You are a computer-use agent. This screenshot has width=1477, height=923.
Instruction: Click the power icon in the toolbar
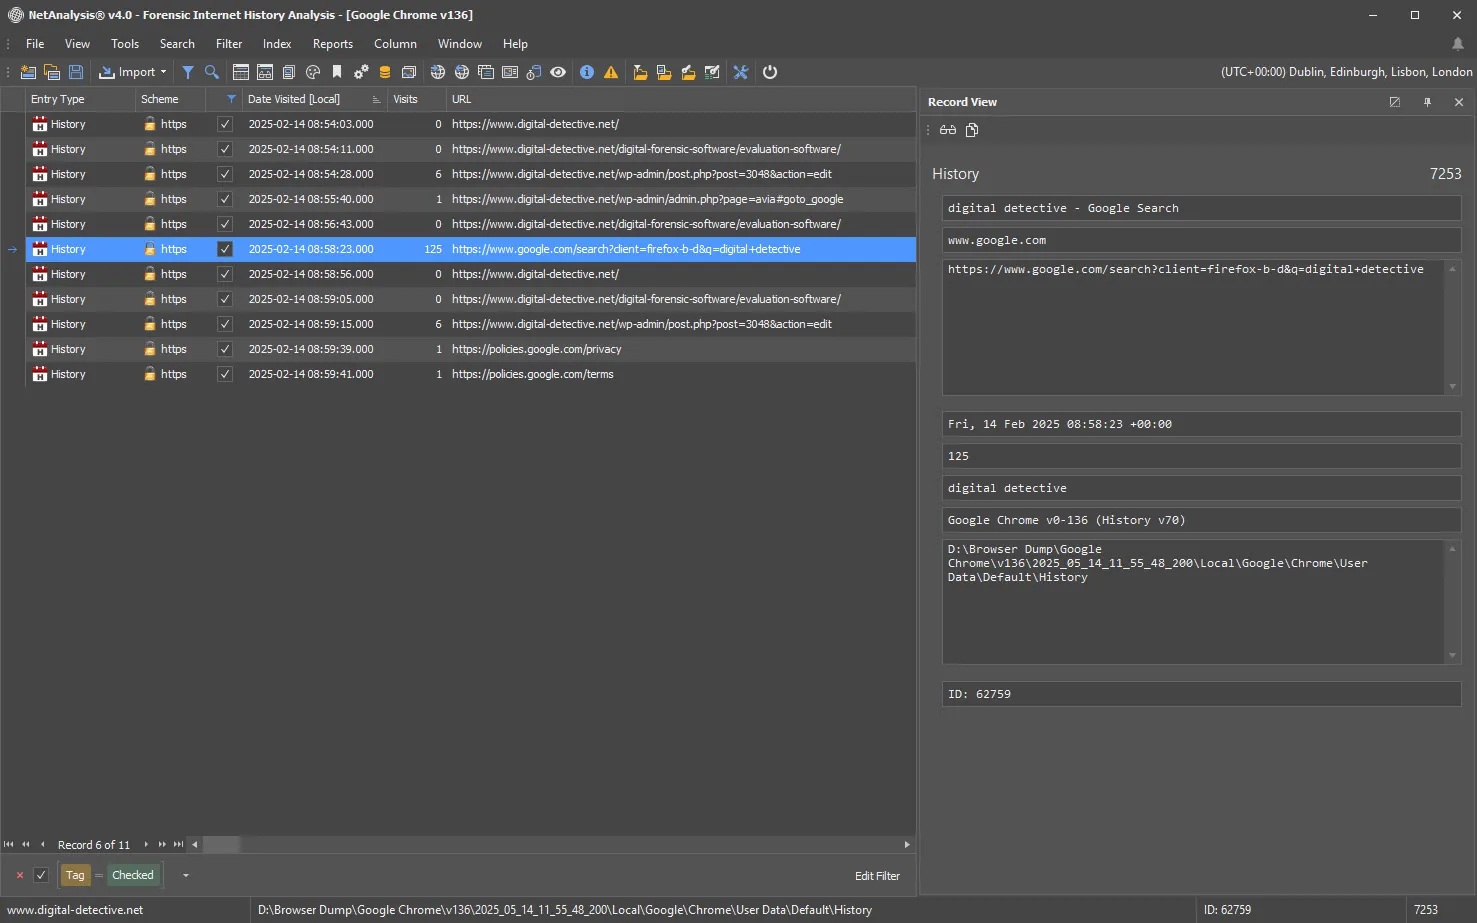pos(770,72)
